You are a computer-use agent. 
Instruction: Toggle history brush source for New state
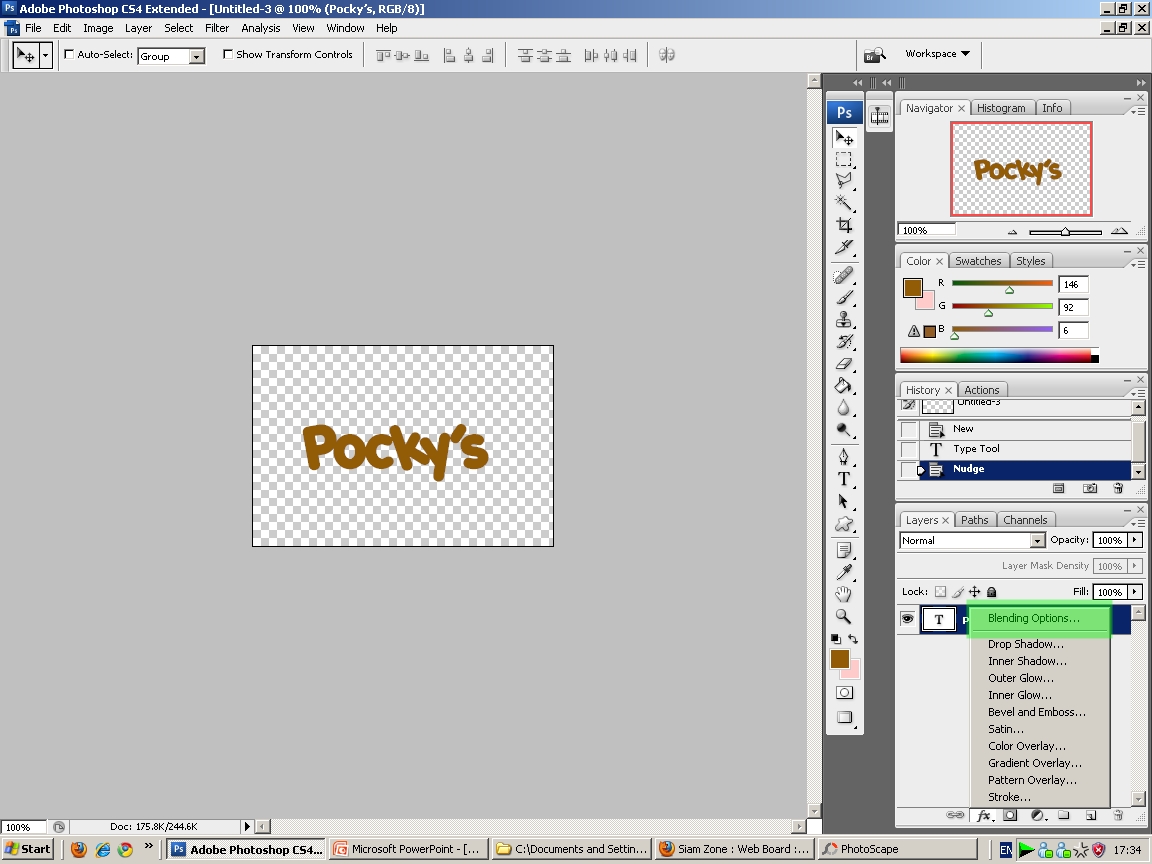909,429
